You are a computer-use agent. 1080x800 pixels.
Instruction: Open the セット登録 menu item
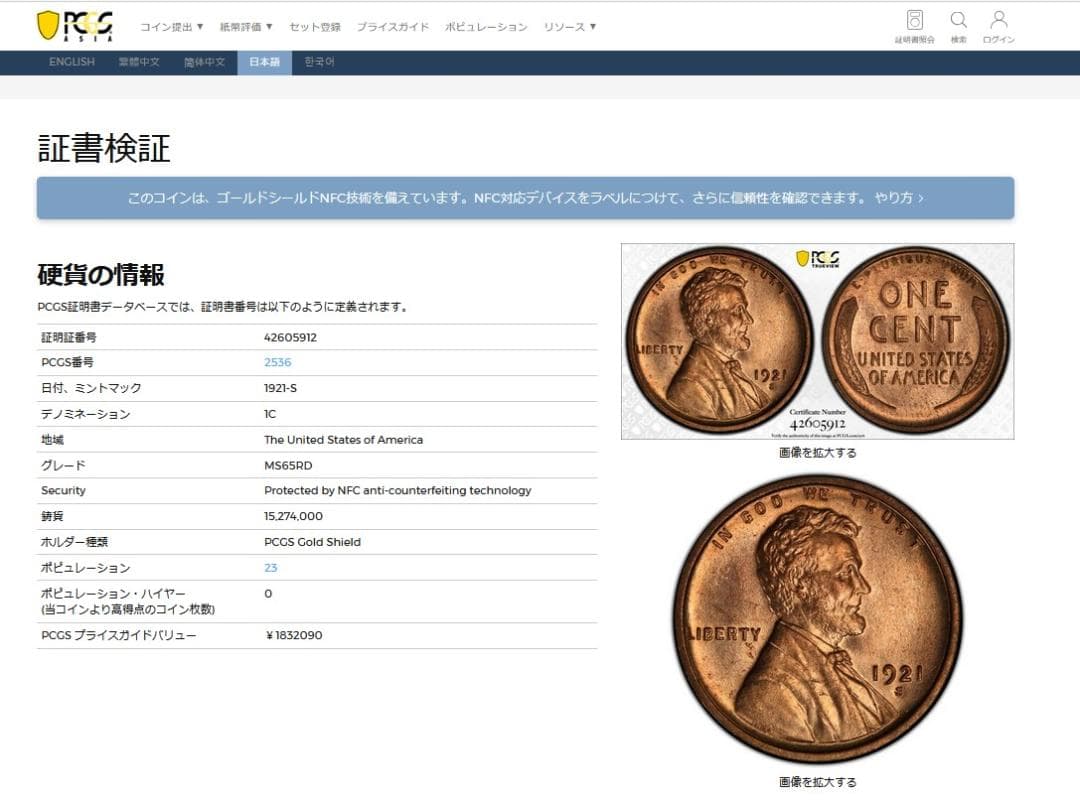point(315,27)
